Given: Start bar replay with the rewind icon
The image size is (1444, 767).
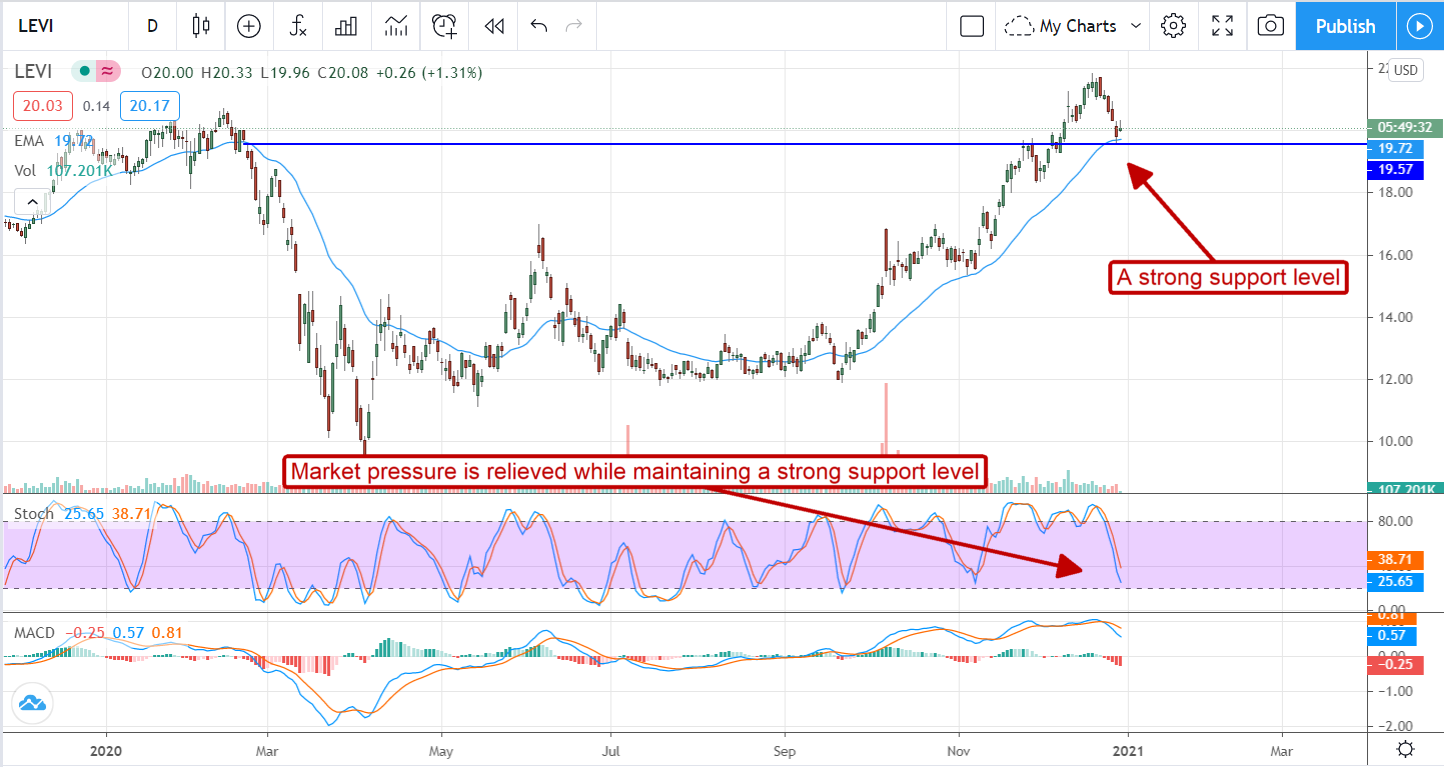Looking at the screenshot, I should click(493, 27).
